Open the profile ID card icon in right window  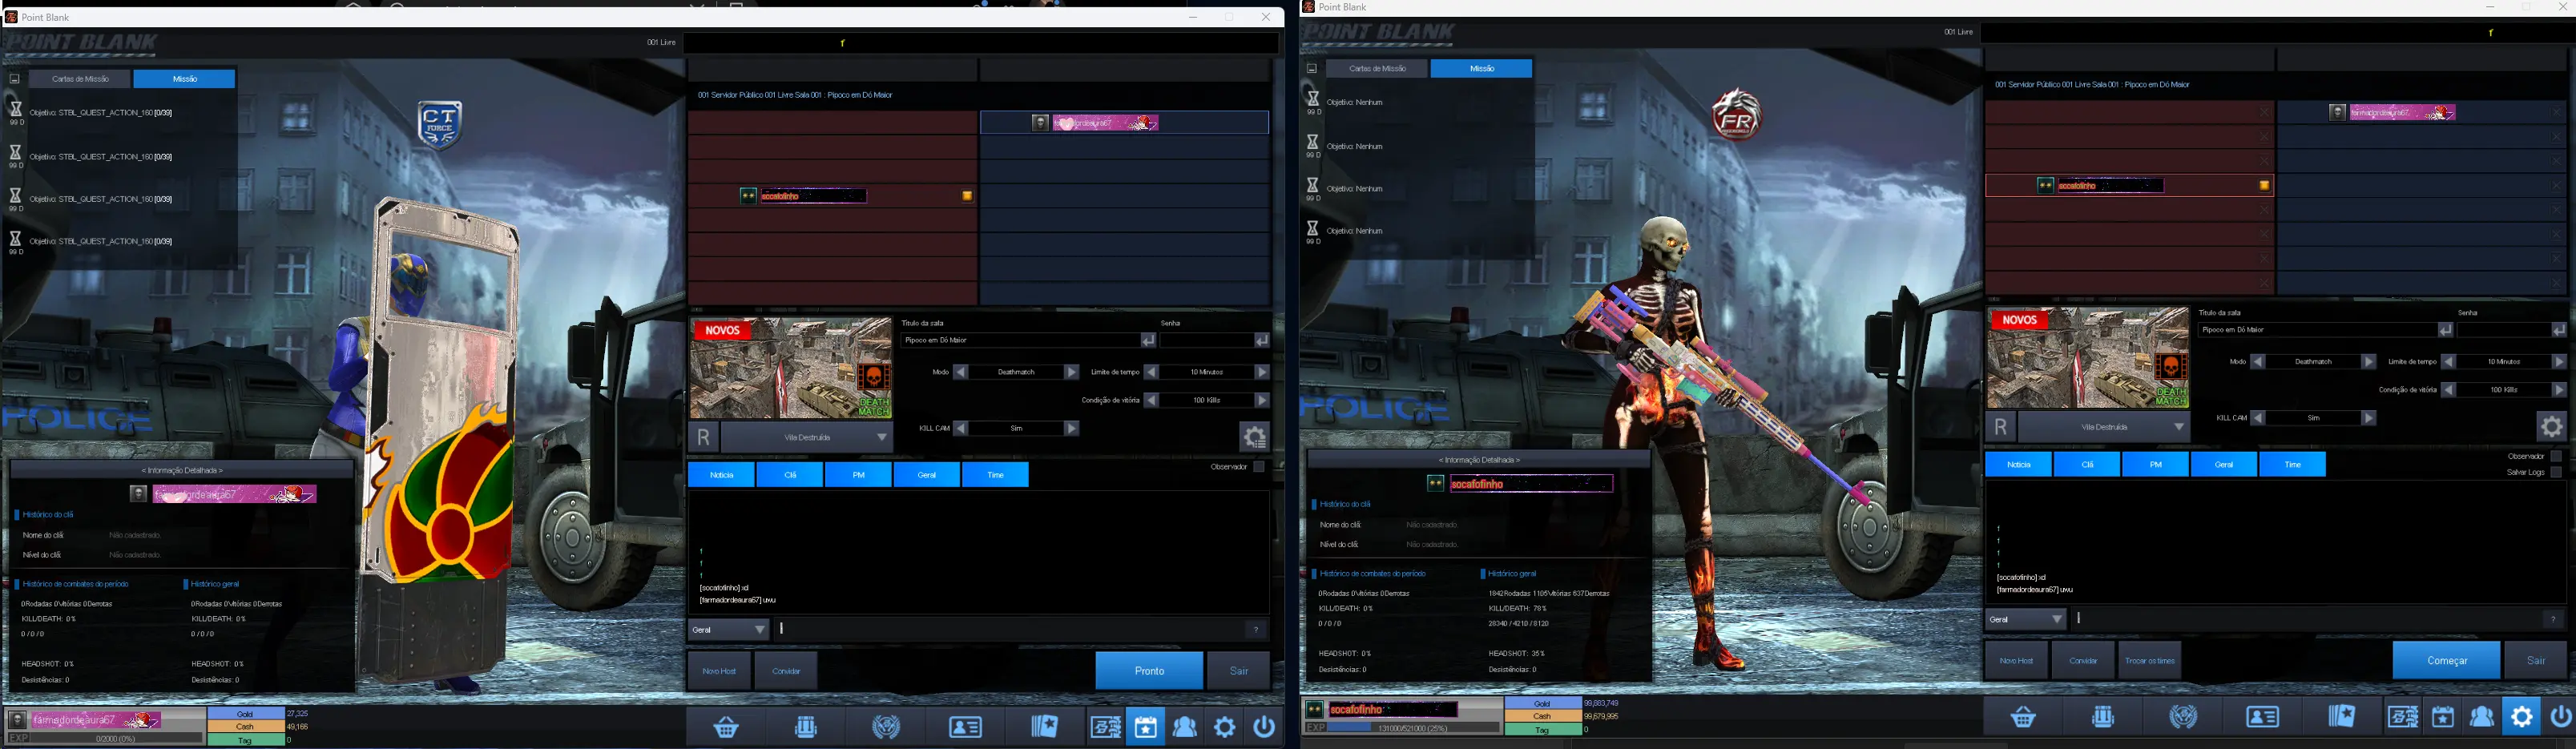coord(2262,717)
